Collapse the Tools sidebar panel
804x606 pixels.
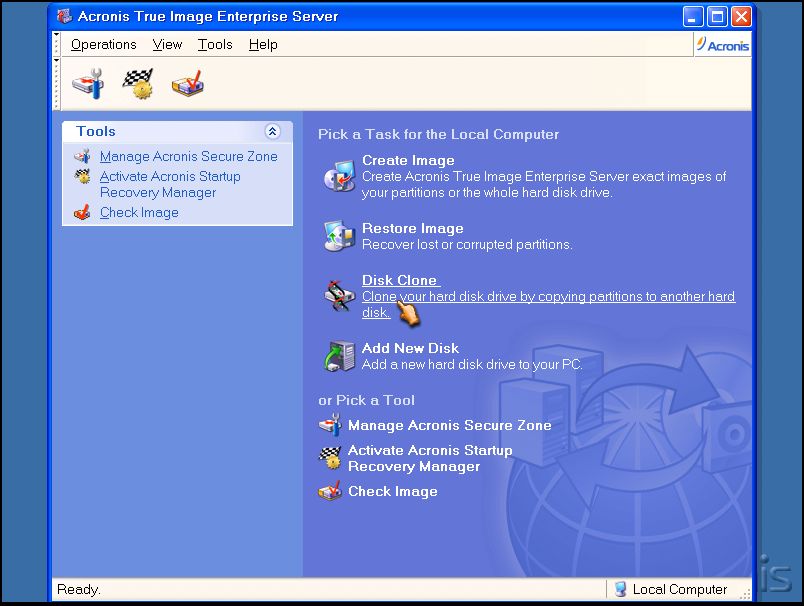tap(272, 131)
